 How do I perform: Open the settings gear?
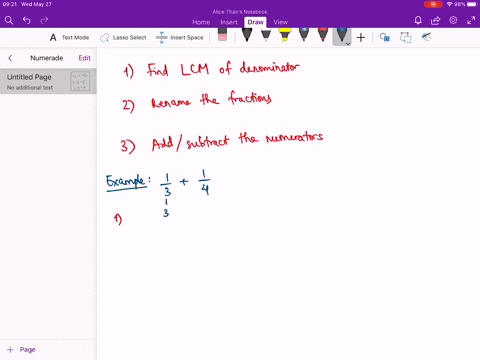tap(453, 20)
